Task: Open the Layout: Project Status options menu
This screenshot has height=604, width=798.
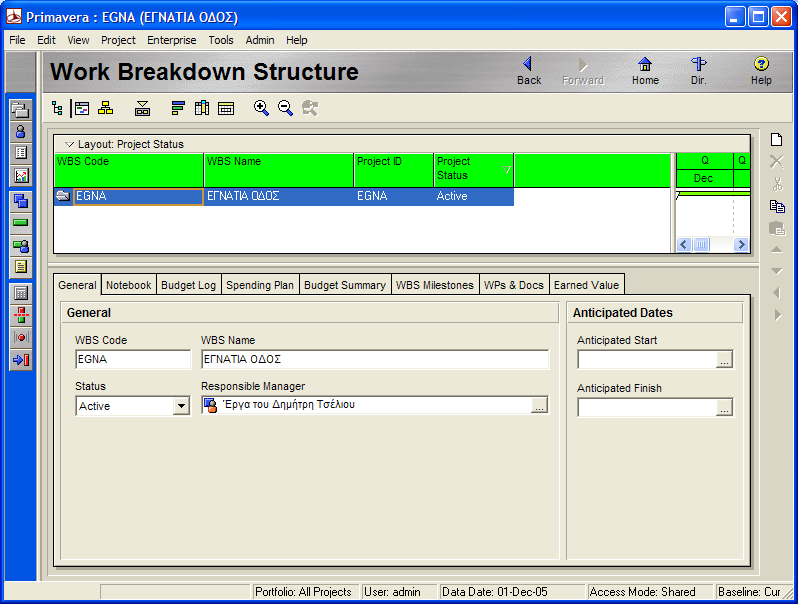Action: pos(125,145)
